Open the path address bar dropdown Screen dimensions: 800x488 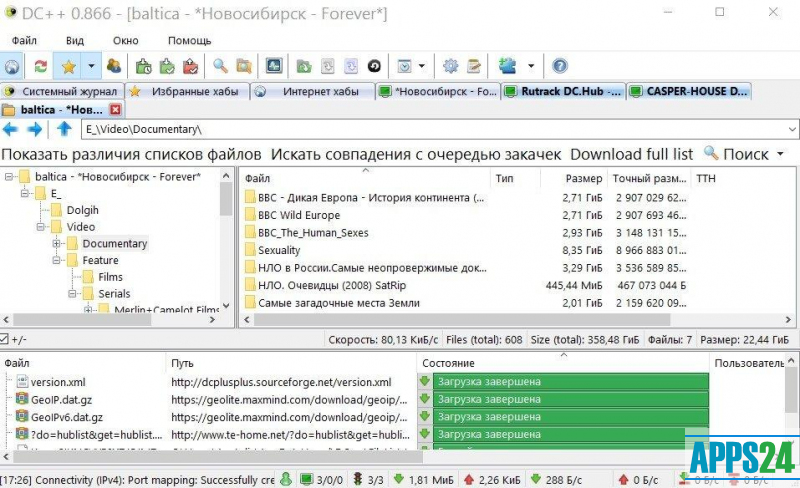tap(792, 130)
